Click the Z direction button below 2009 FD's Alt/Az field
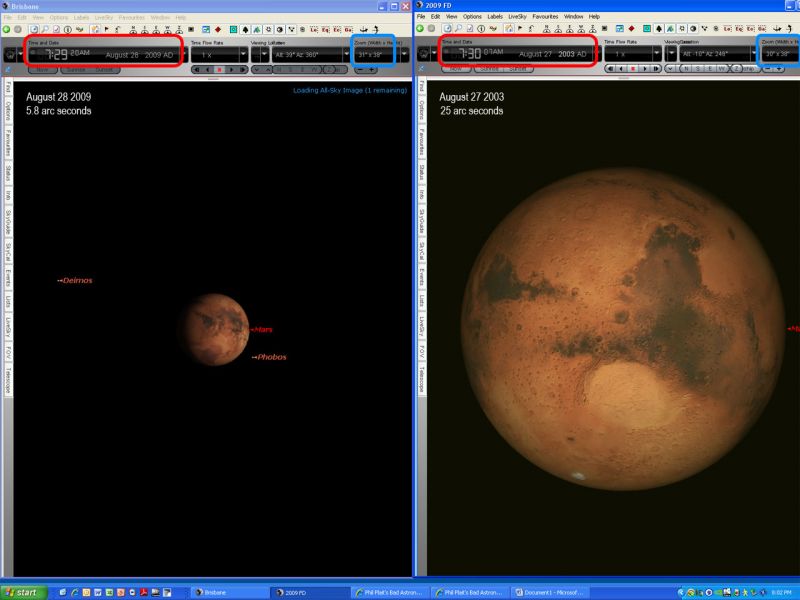Viewport: 800px width, 600px height. 736,68
